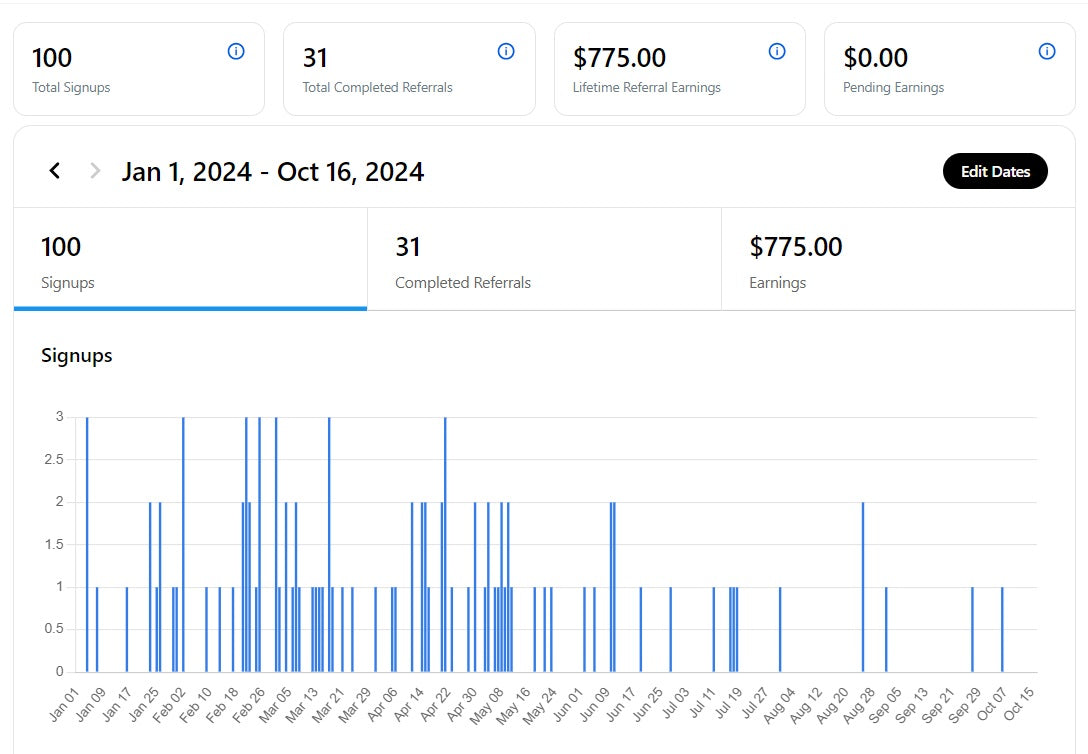Viewport: 1088px width, 754px height.
Task: Navigate to previous date range with left chevron
Action: pyautogui.click(x=55, y=171)
